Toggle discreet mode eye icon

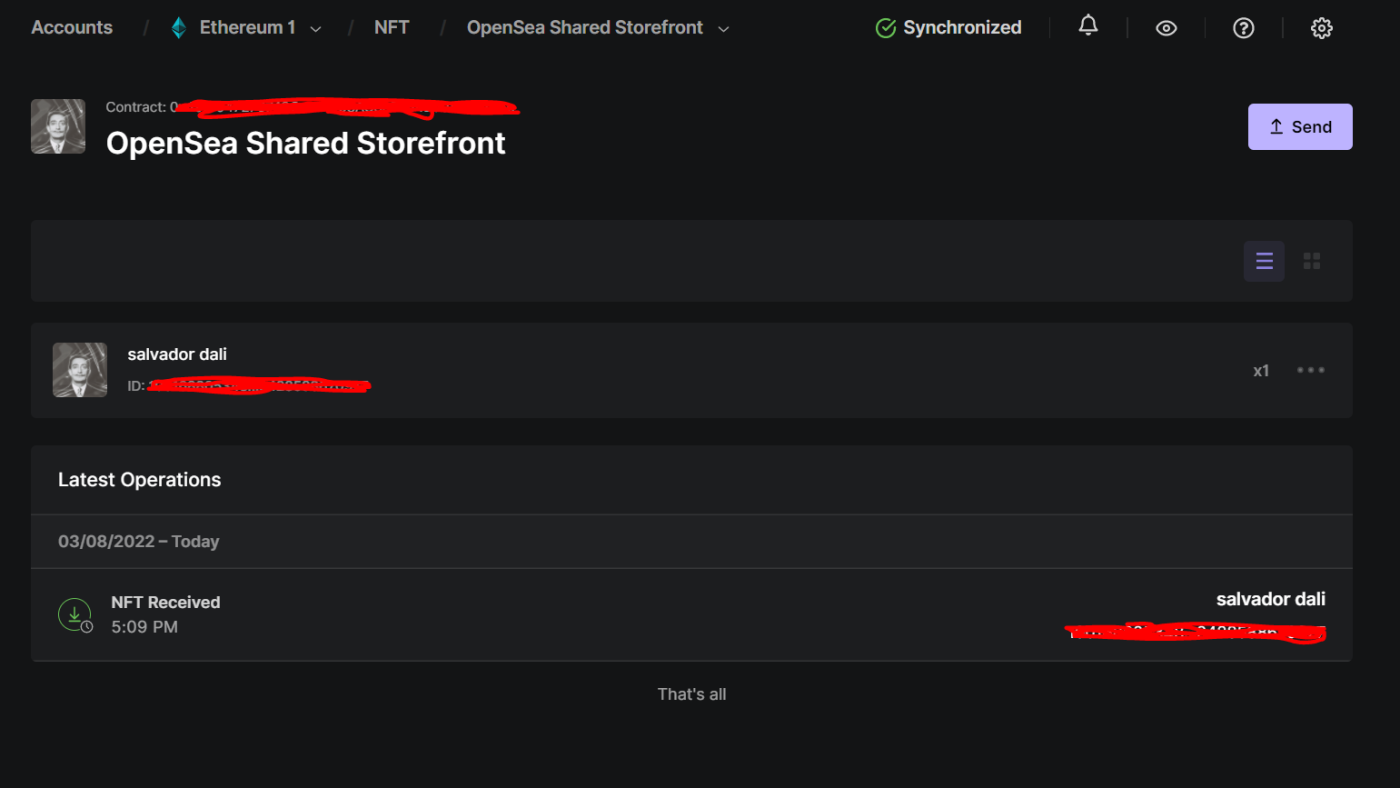pos(1166,28)
